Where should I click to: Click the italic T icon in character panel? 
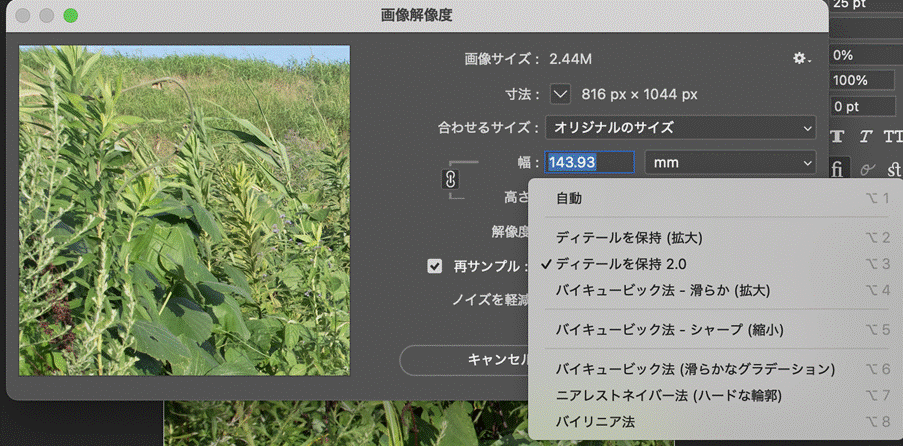click(x=866, y=137)
